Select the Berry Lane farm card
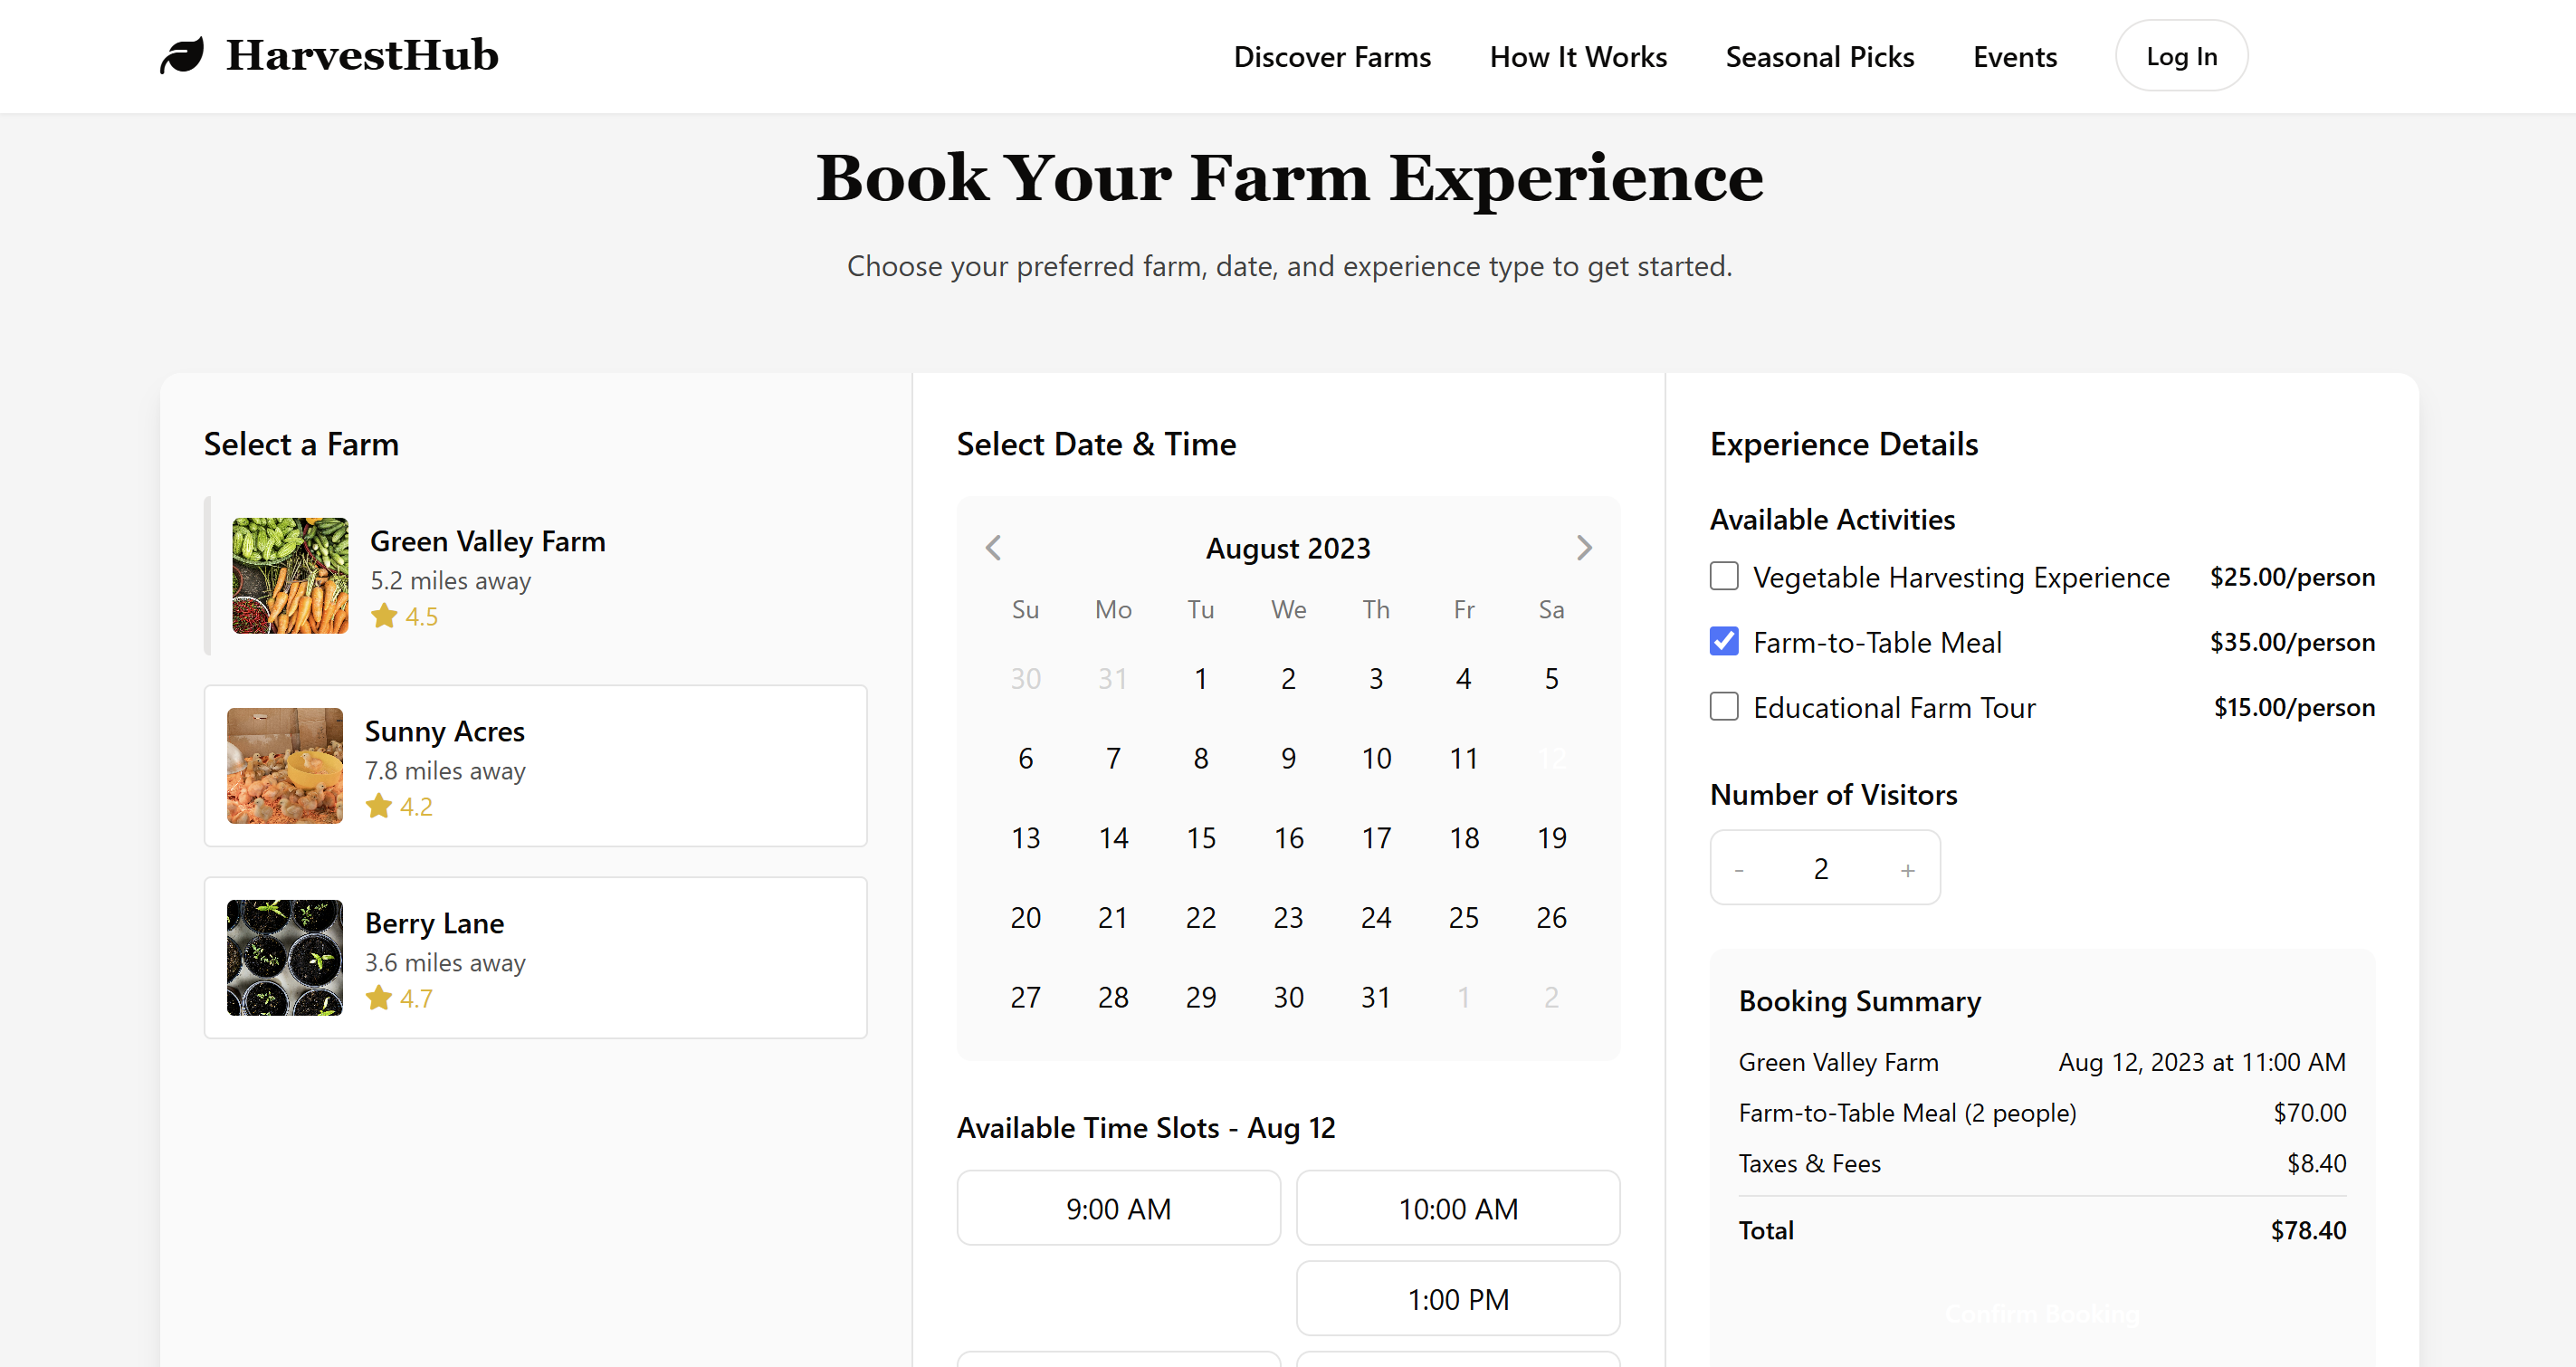2576x1367 pixels. (536, 958)
